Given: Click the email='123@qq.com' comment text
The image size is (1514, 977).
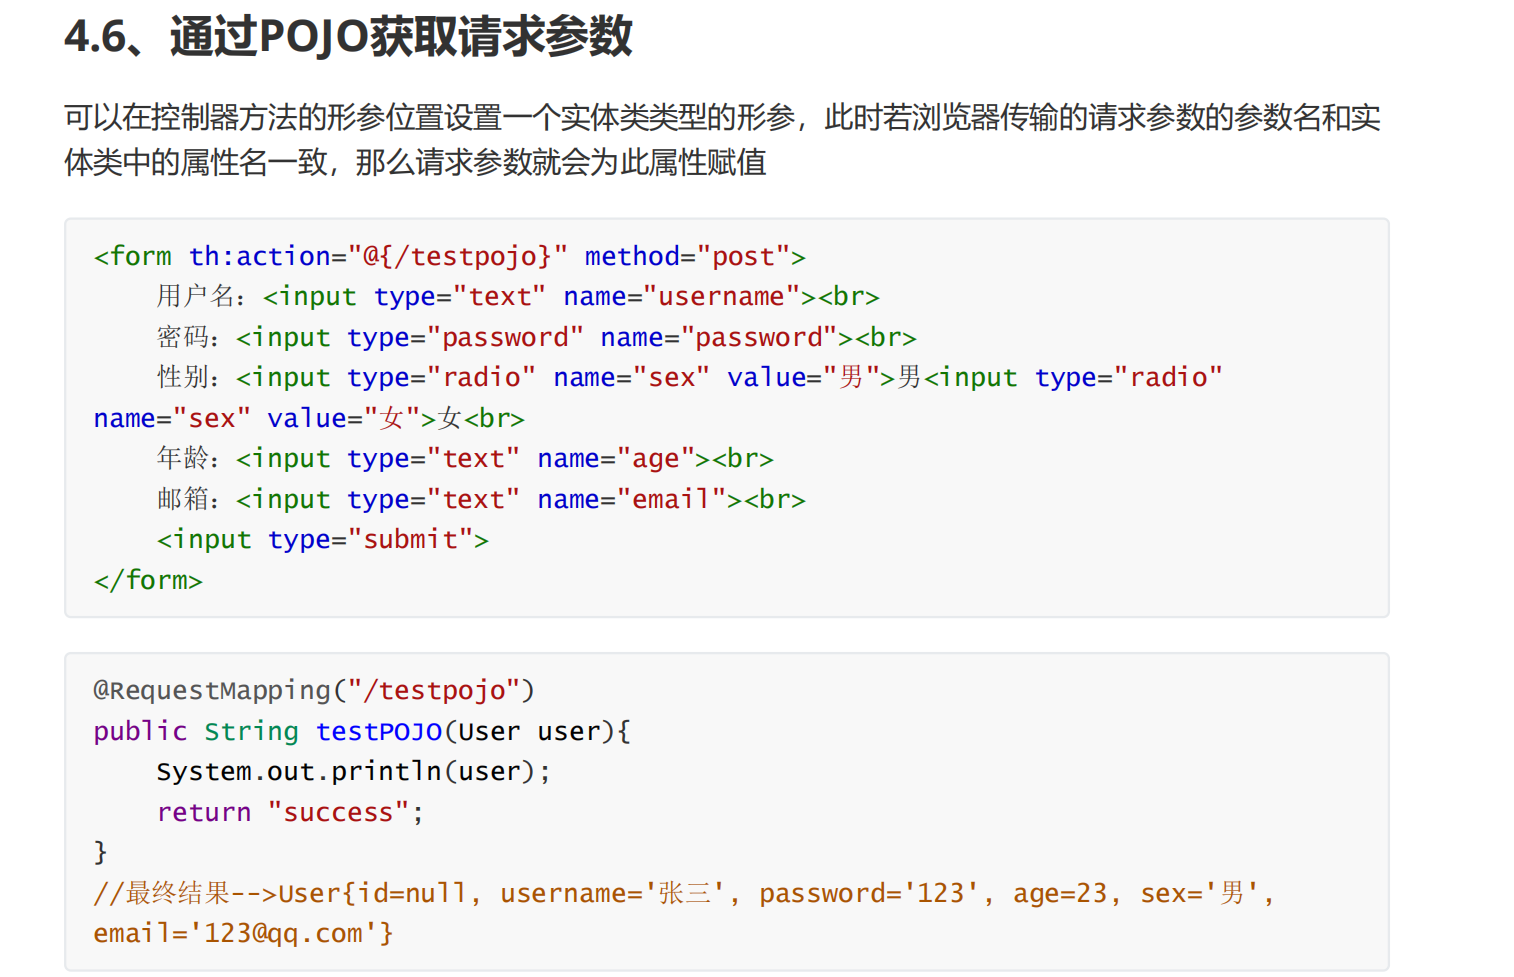Looking at the screenshot, I should (x=243, y=934).
